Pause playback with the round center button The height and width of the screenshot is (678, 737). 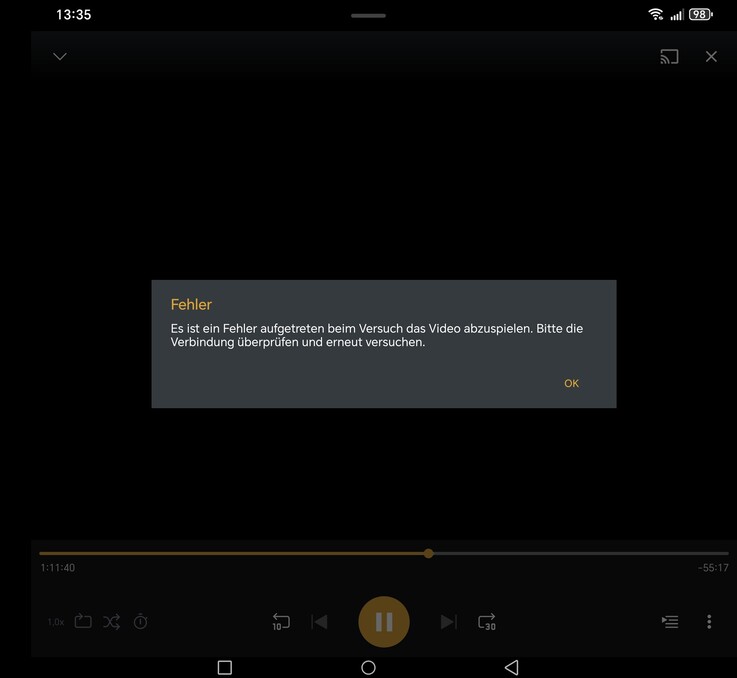click(x=384, y=622)
